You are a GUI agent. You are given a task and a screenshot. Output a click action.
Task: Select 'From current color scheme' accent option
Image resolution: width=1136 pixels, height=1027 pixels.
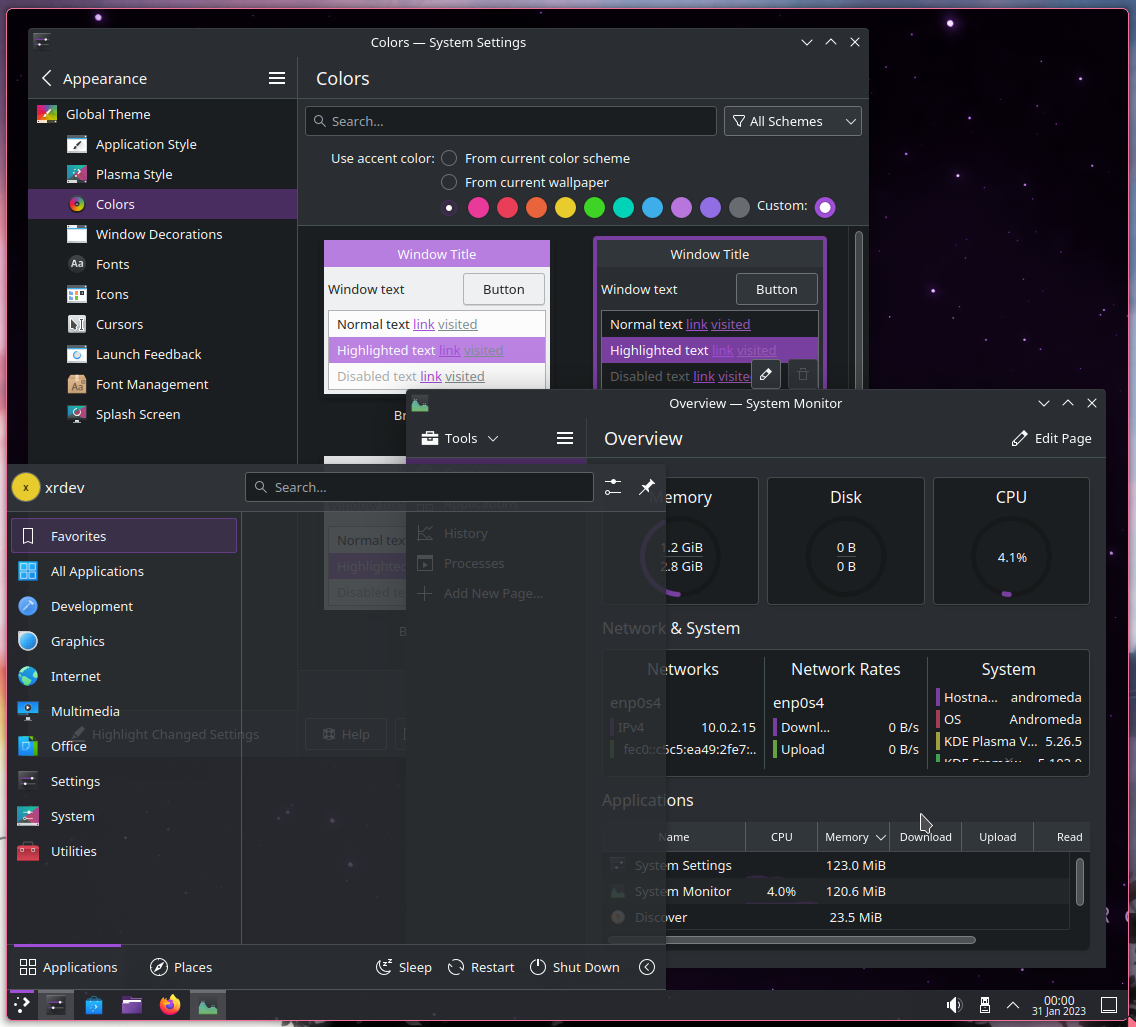click(448, 158)
